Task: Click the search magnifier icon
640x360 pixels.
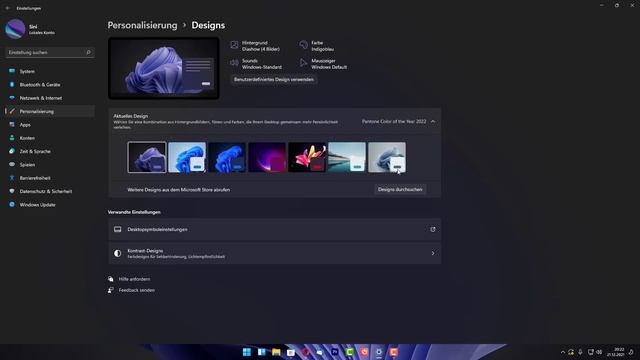Action: (88, 52)
